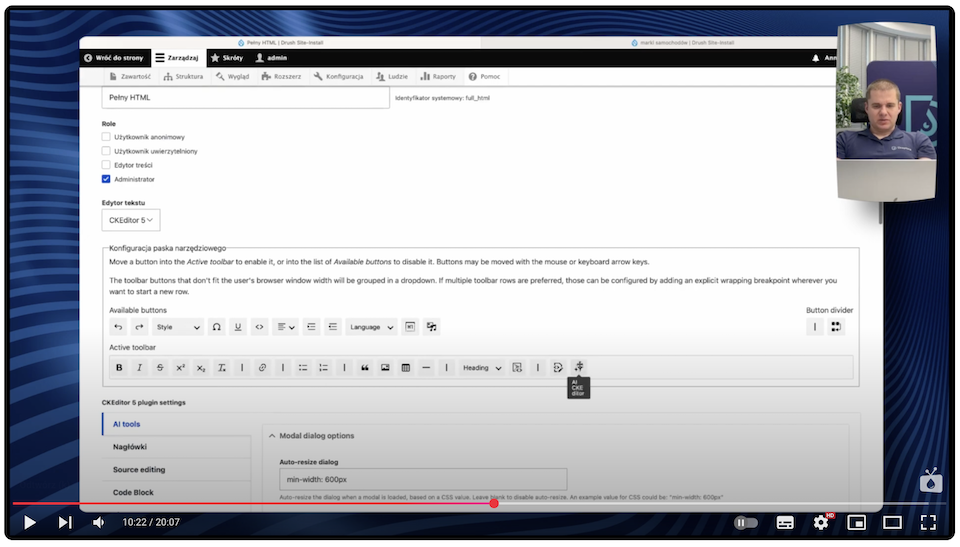
Task: Open the Style dropdown button
Action: [x=178, y=327]
